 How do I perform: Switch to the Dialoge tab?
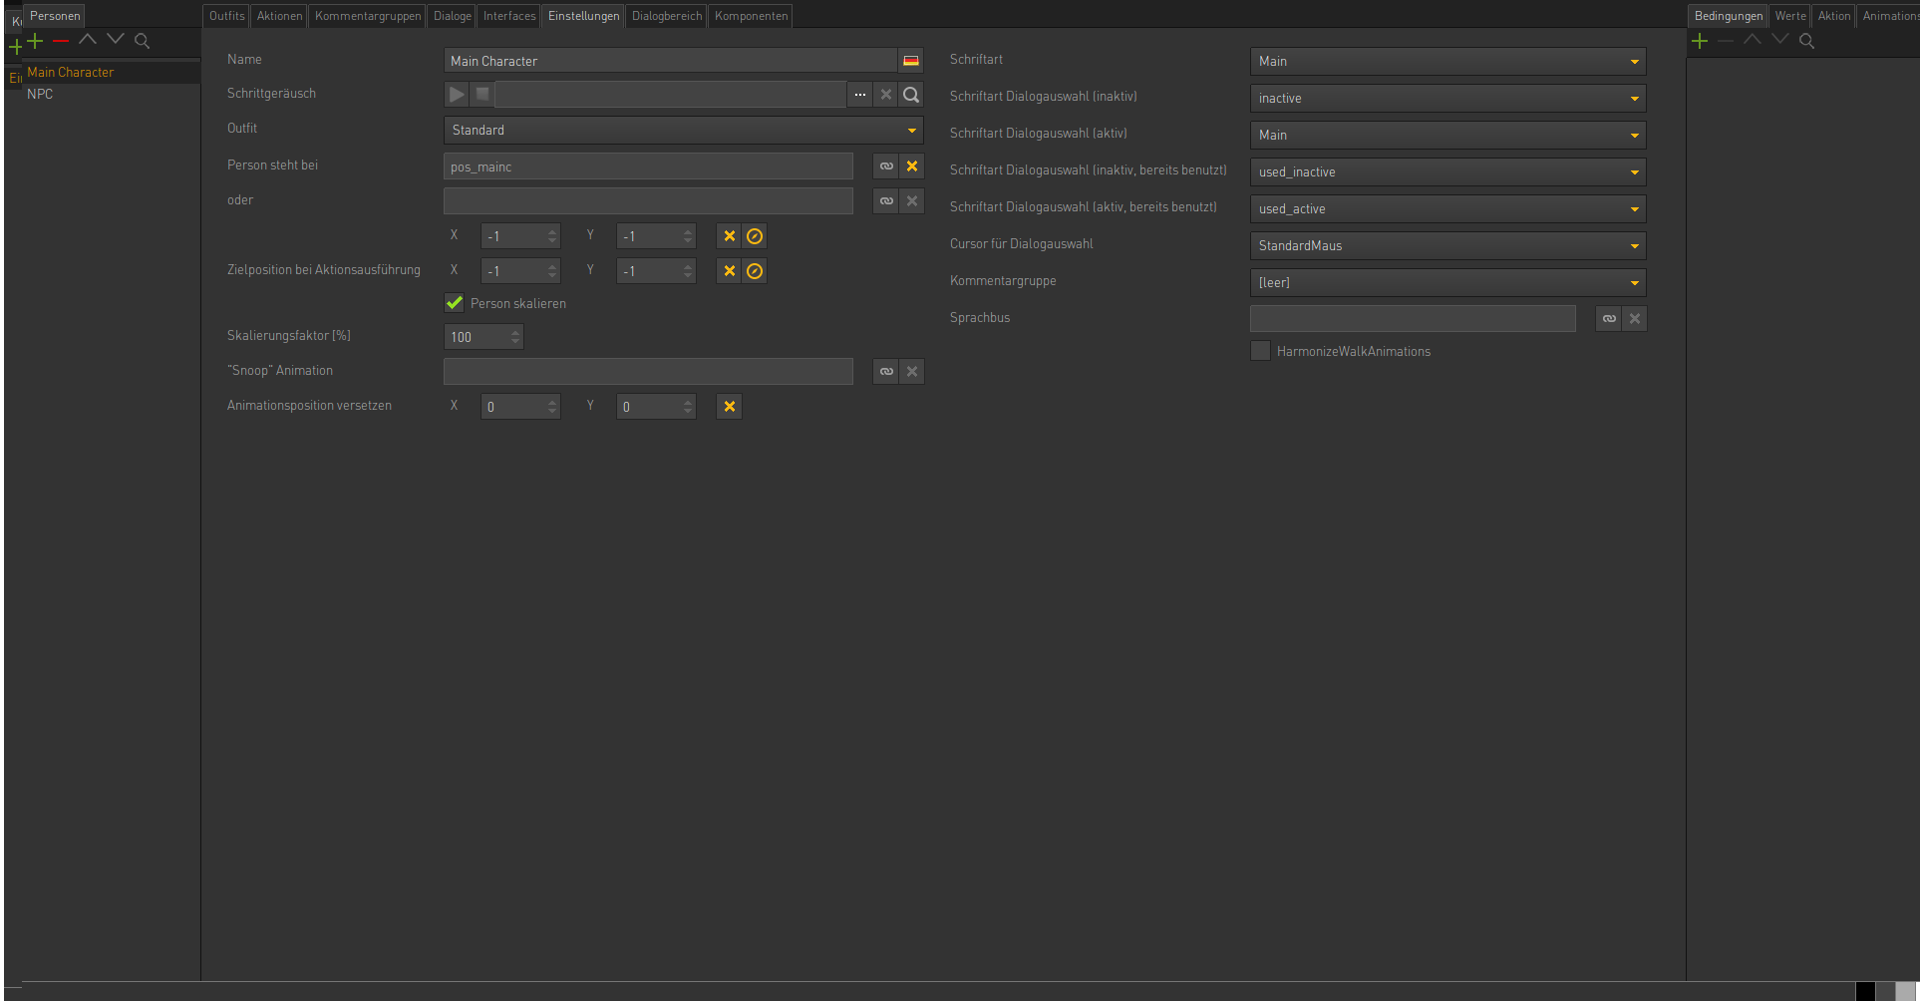(452, 16)
